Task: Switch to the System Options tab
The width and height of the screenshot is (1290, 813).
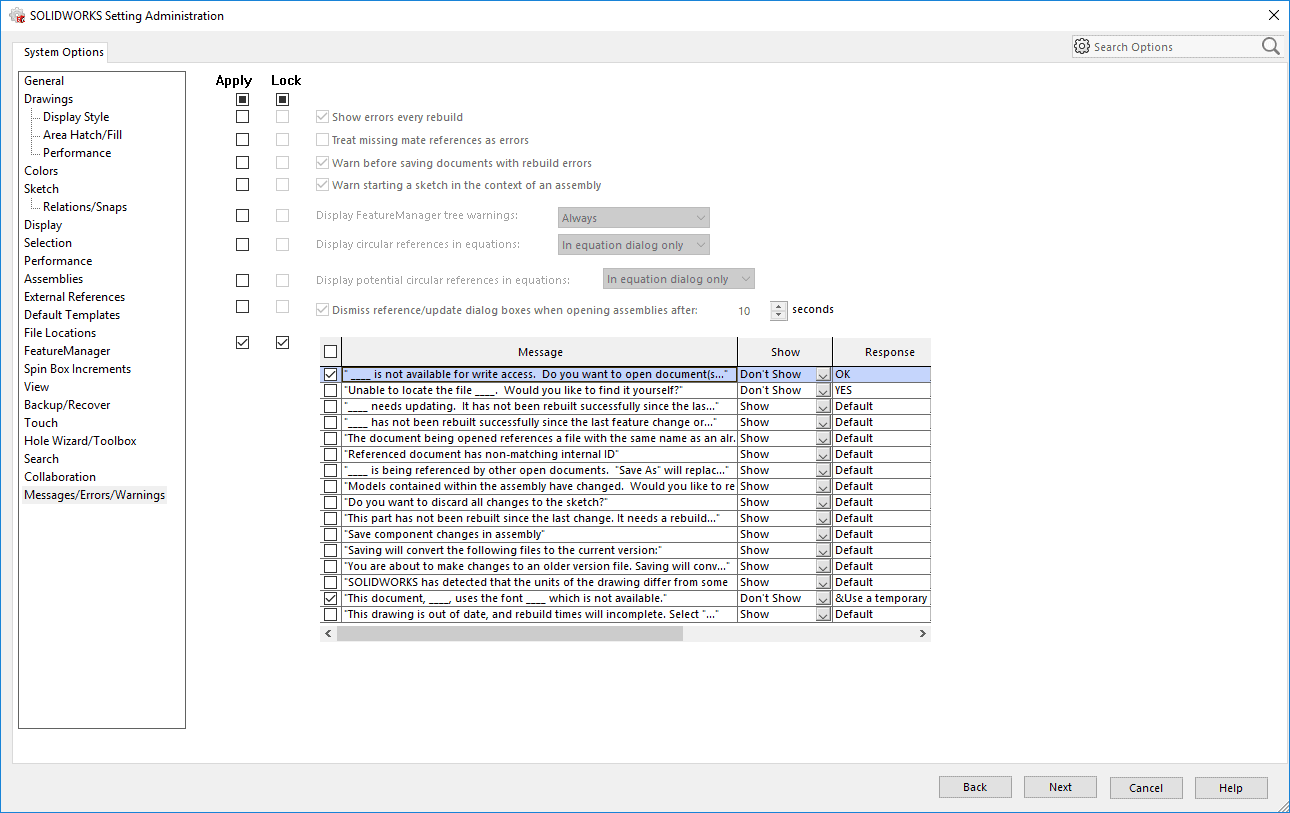Action: coord(64,52)
